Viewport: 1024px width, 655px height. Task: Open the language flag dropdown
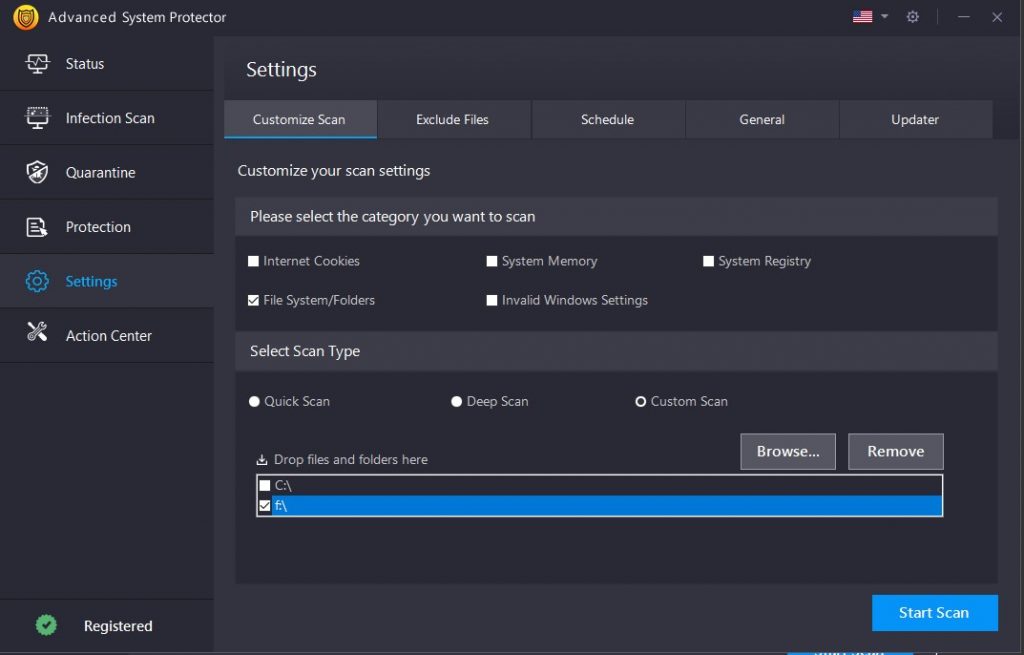[866, 17]
